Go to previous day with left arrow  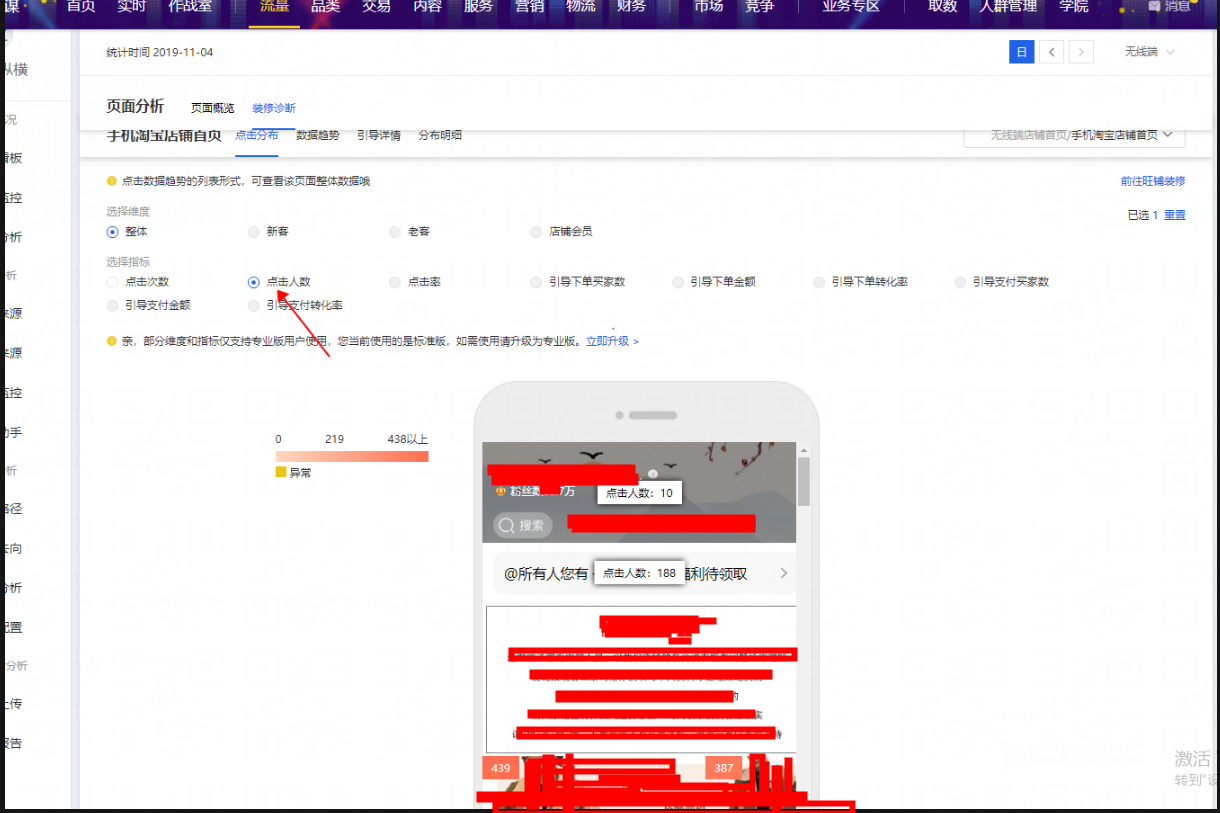[1051, 52]
